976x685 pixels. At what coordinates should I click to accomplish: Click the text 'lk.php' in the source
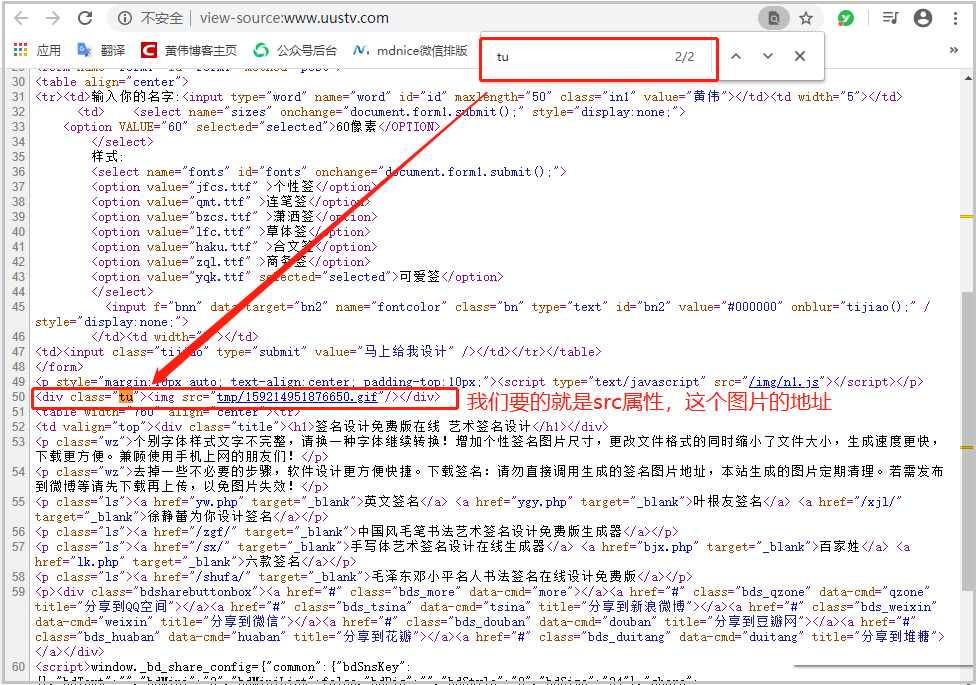[97, 562]
